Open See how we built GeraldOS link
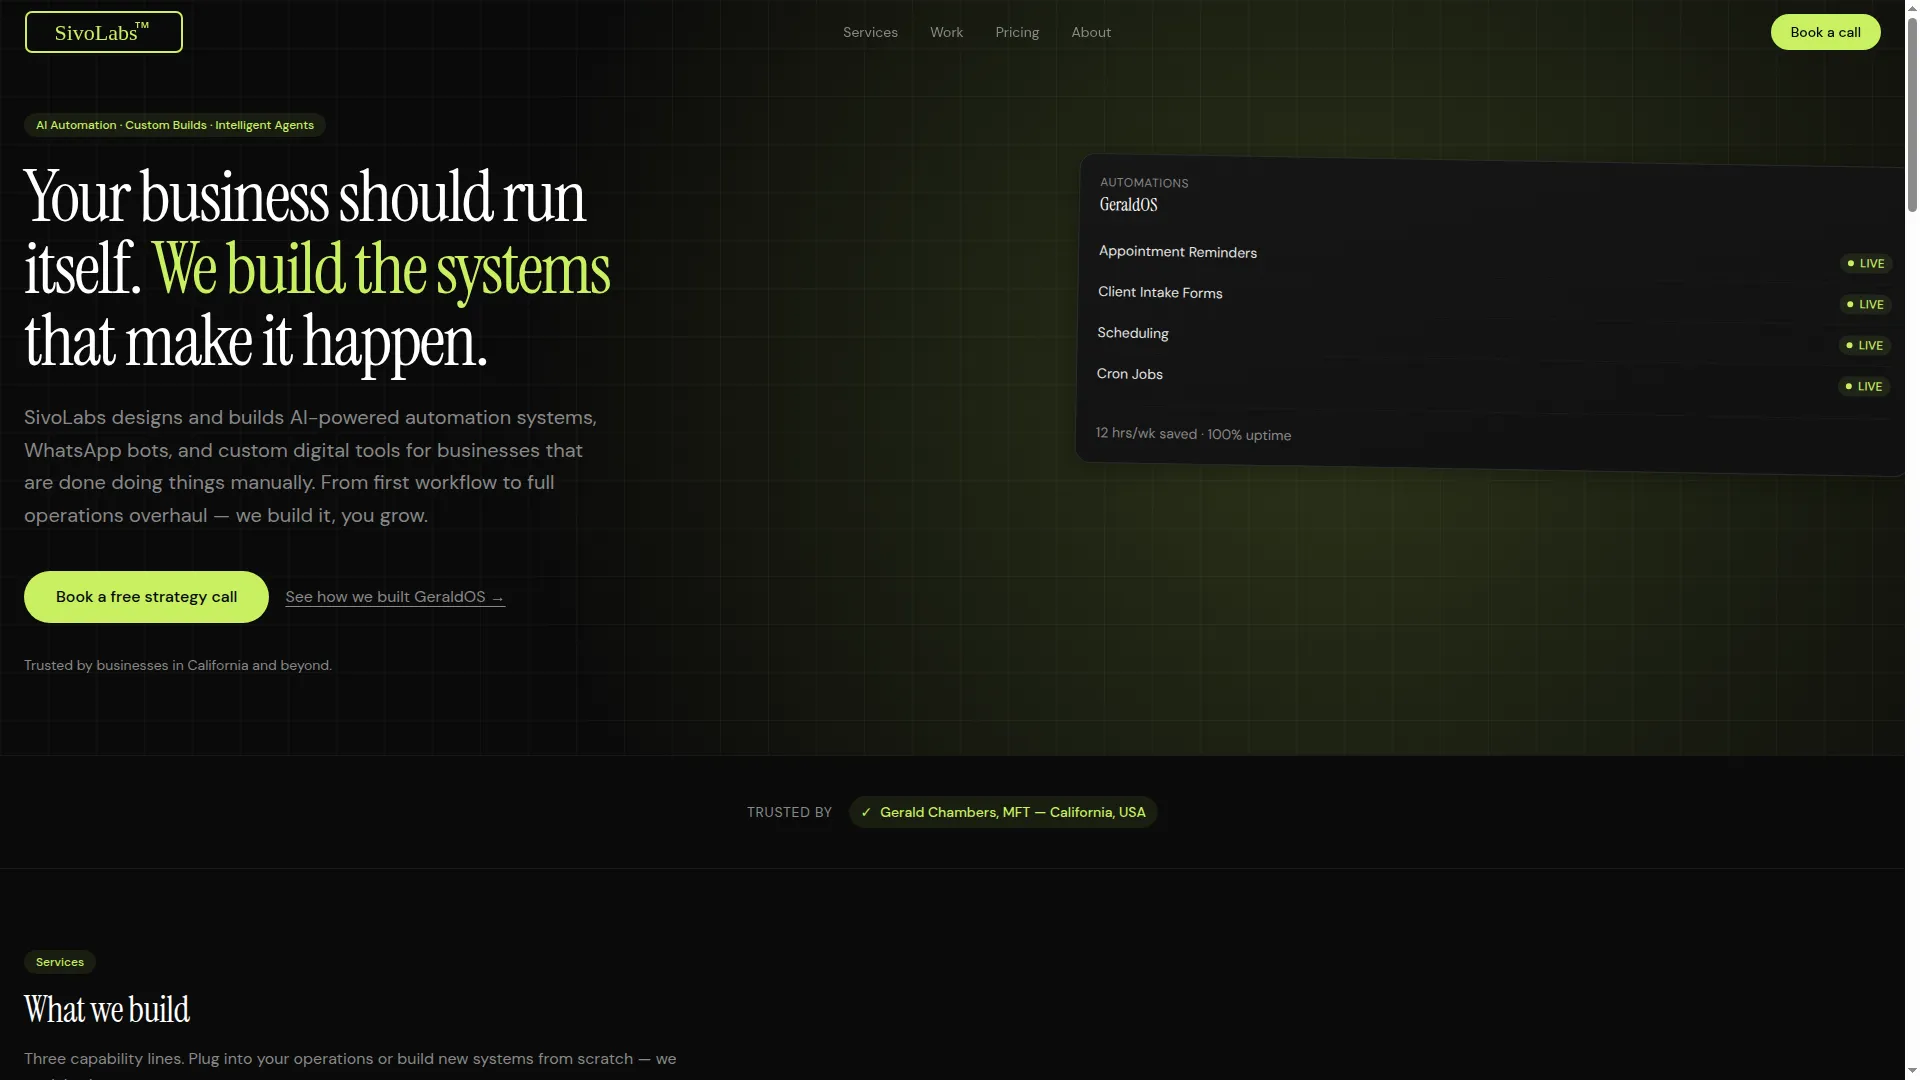 tap(395, 597)
